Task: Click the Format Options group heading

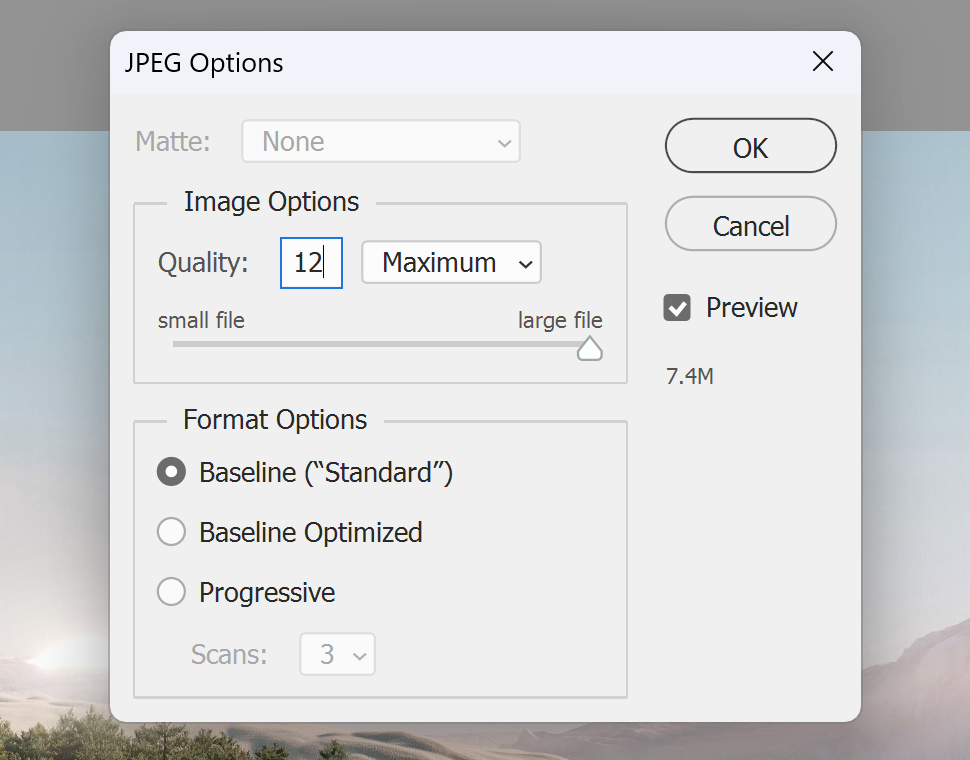Action: click(275, 420)
